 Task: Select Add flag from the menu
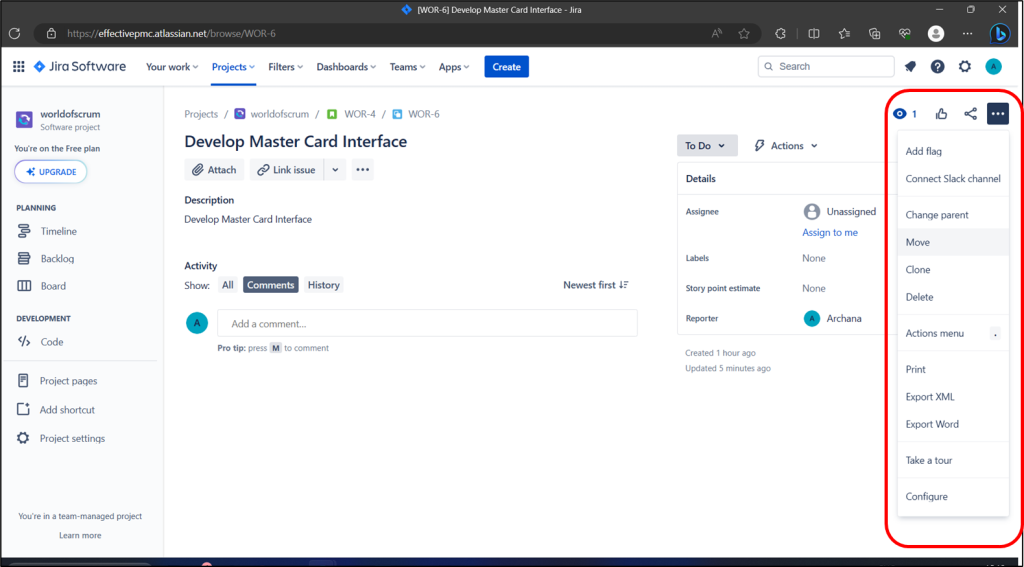[953, 152]
